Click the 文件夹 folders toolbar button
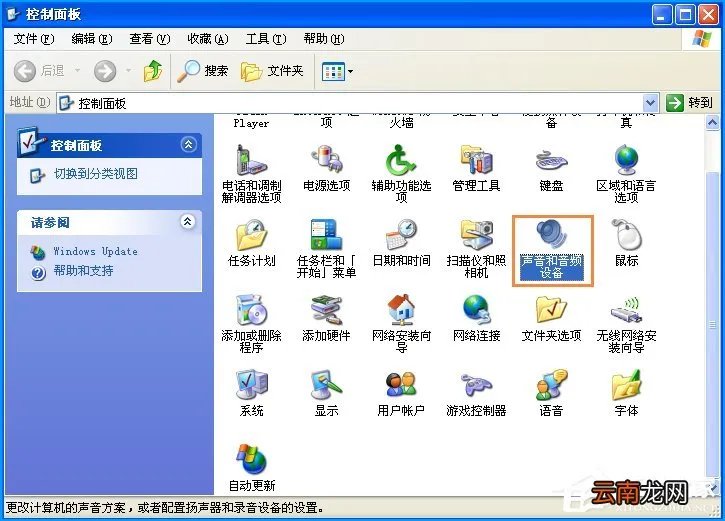 point(272,71)
